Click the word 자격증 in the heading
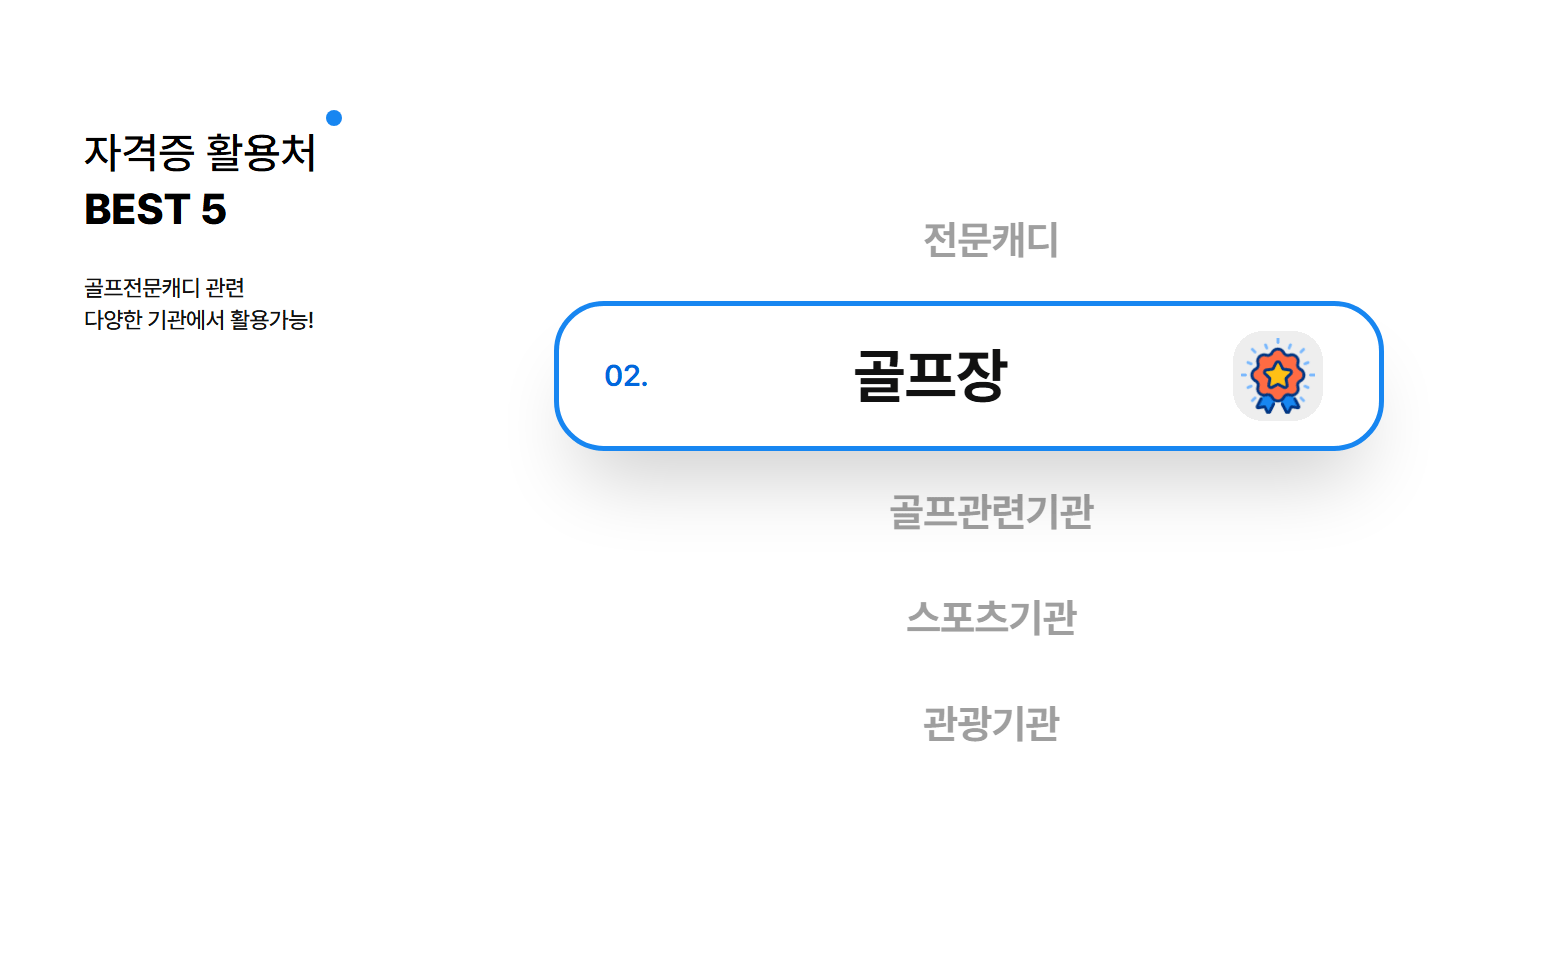The height and width of the screenshot is (957, 1551). 139,153
